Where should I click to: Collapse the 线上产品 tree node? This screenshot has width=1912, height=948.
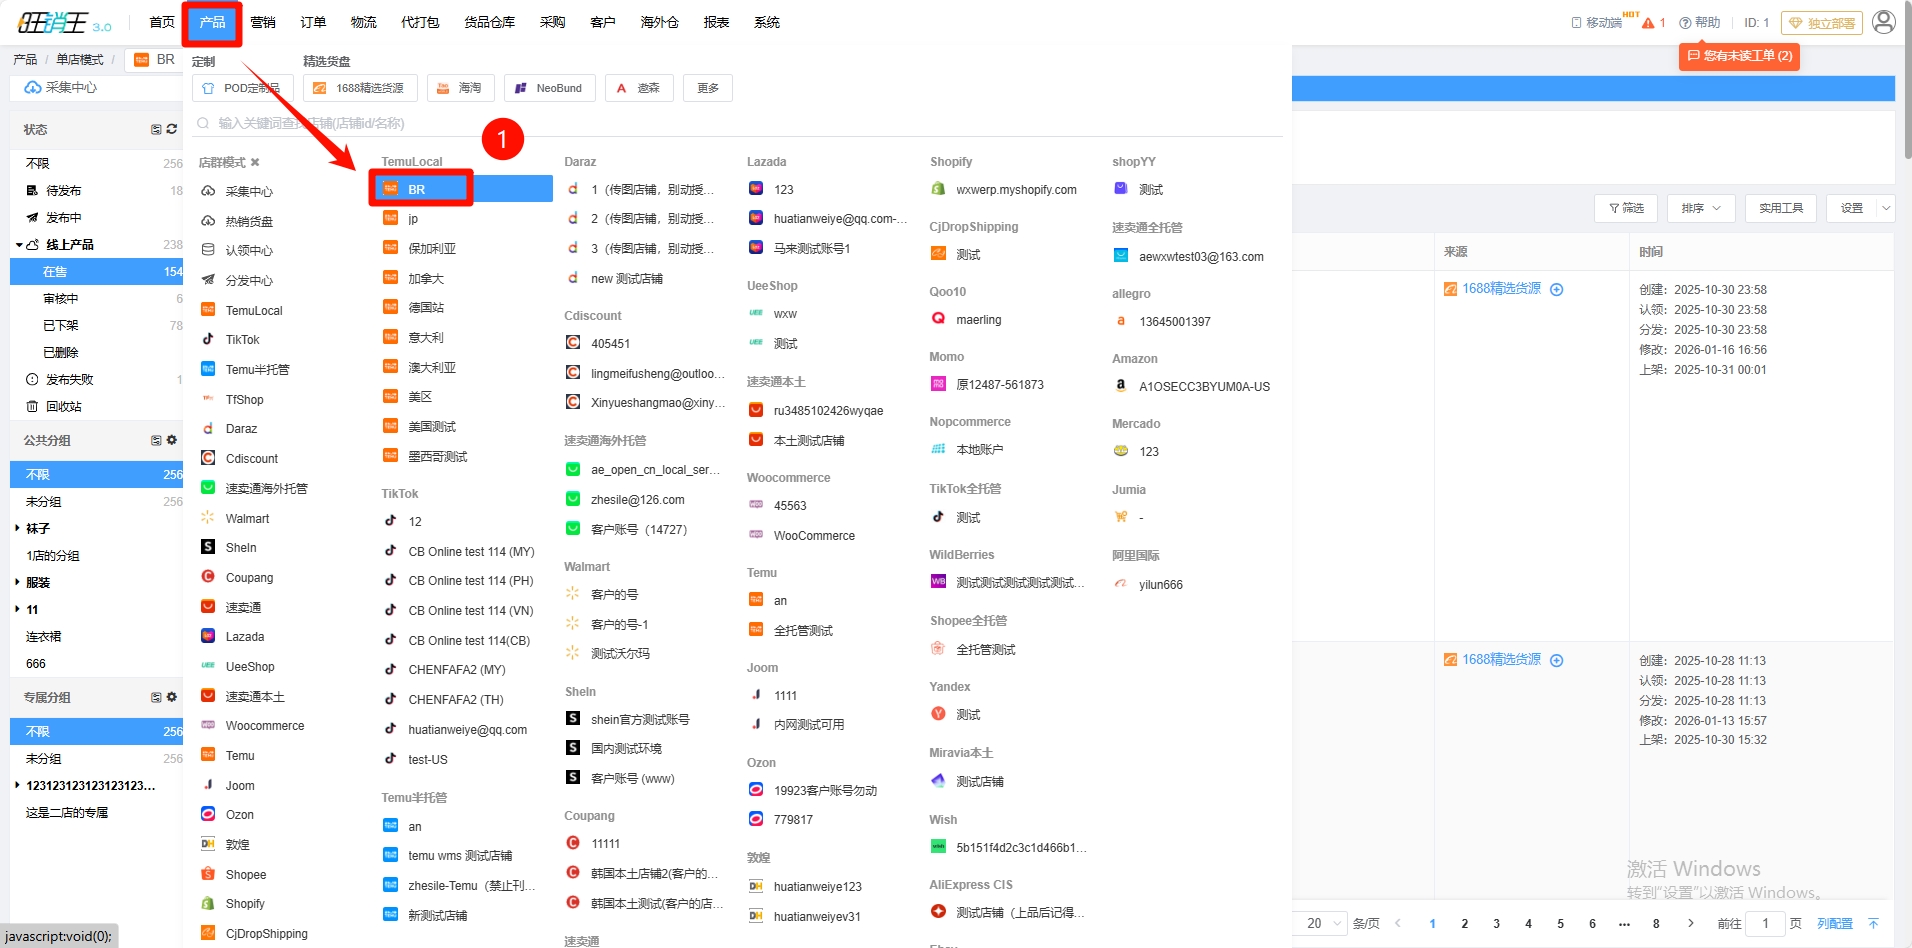coord(19,245)
